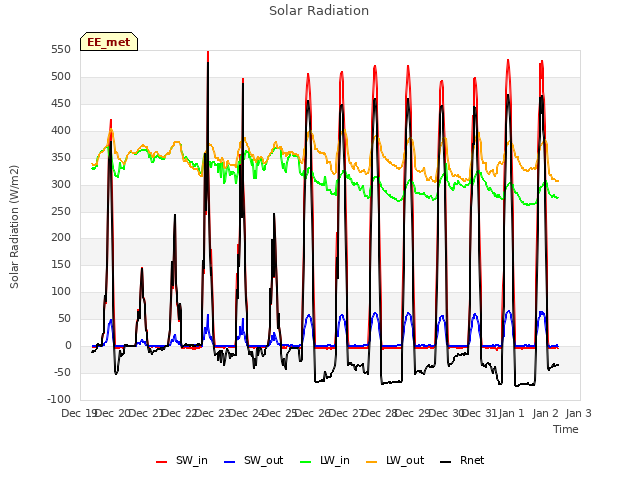The width and height of the screenshot is (640, 480).
Task: Click the Dec 19 x-axis tick label
Action: (78, 413)
